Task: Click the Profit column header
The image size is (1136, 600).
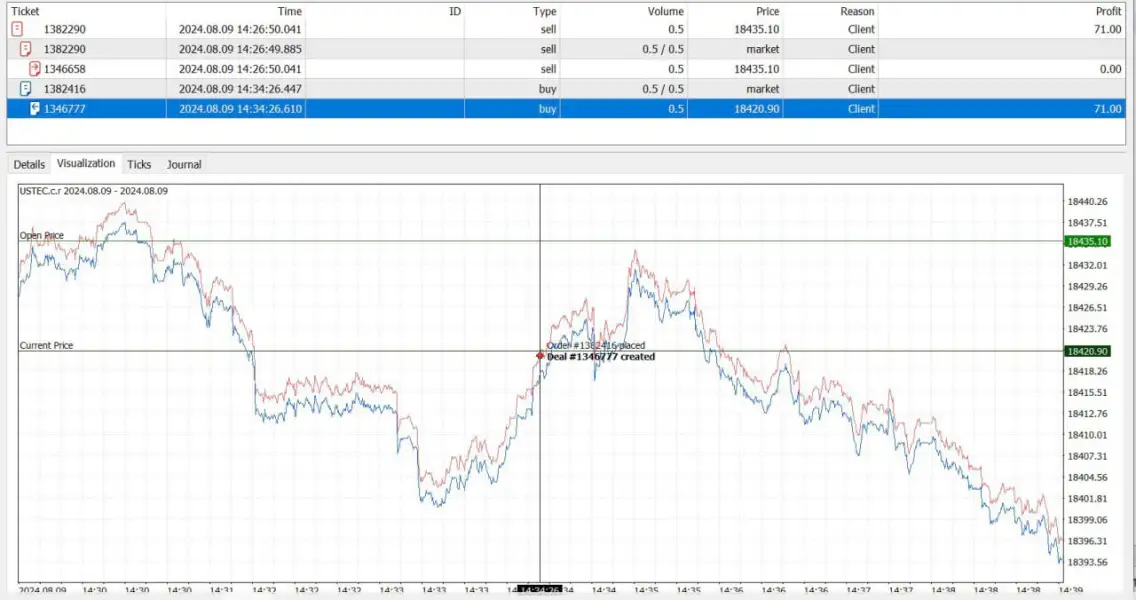Action: [1108, 11]
